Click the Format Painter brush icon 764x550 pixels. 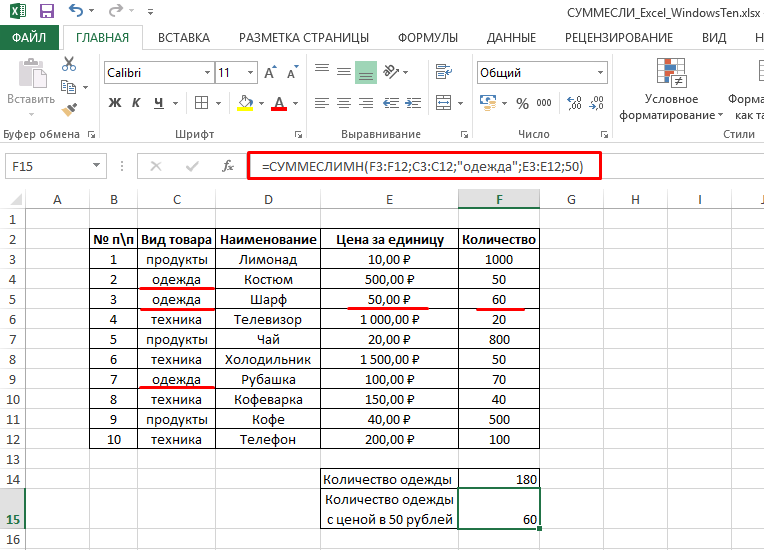69,109
